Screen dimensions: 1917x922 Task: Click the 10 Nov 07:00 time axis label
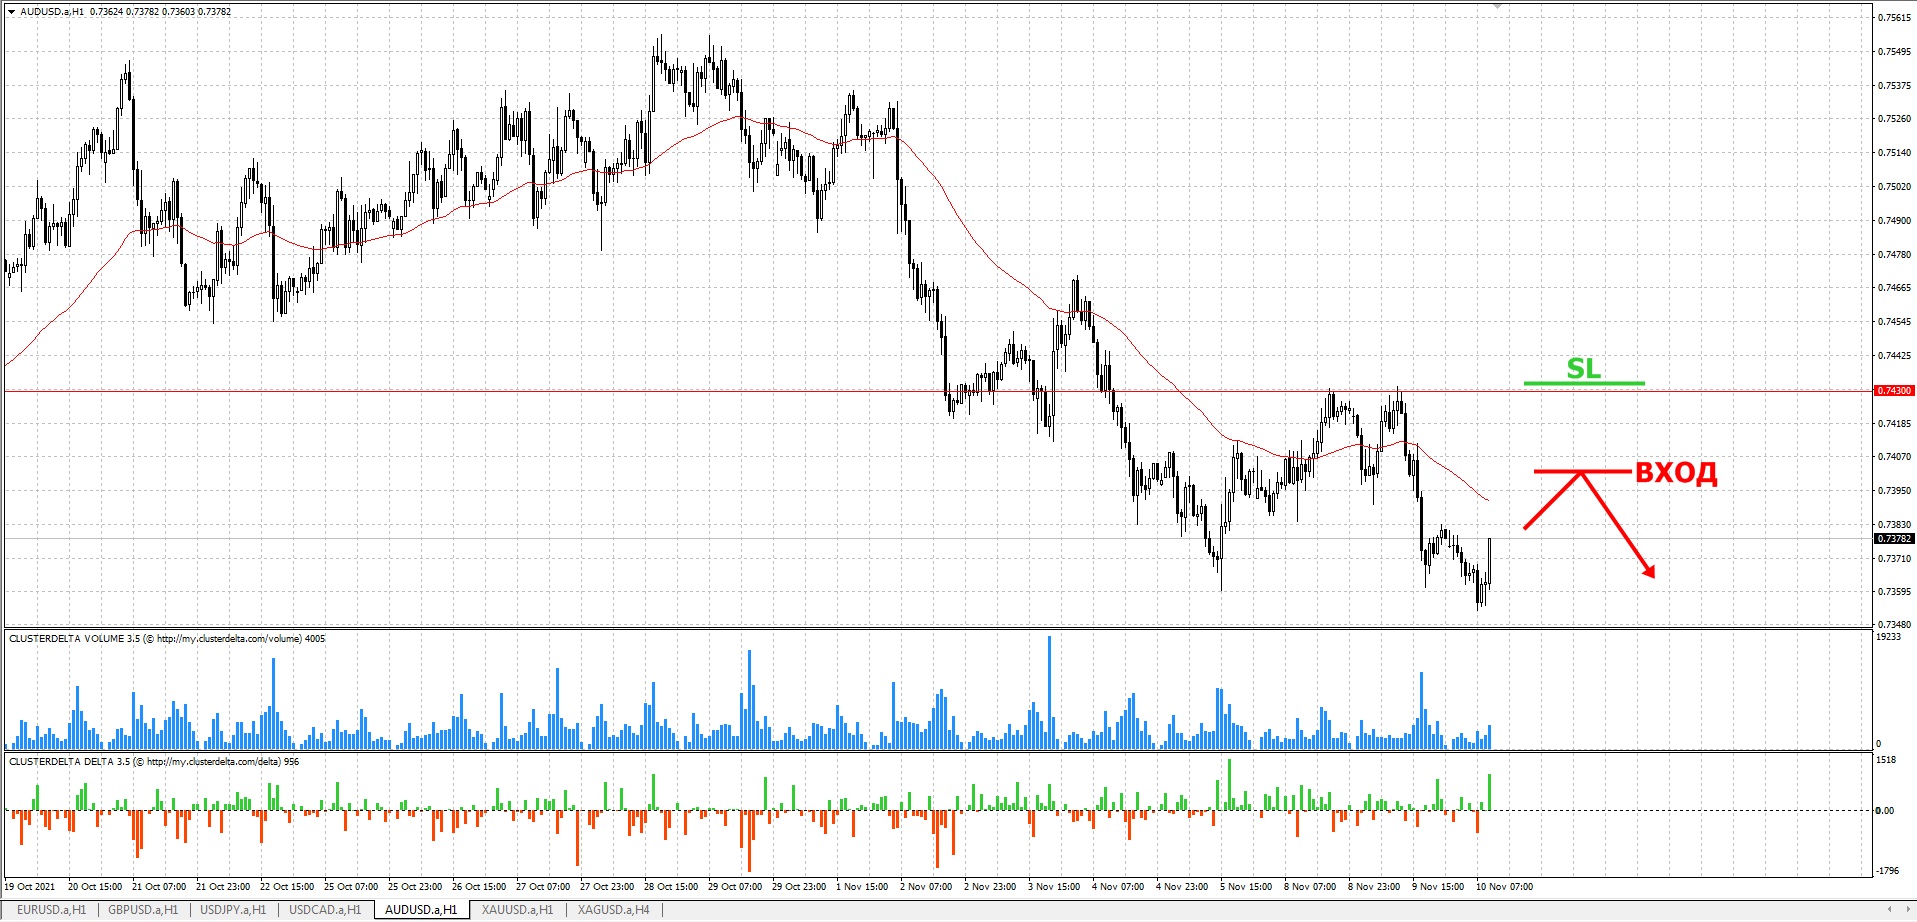point(1504,886)
